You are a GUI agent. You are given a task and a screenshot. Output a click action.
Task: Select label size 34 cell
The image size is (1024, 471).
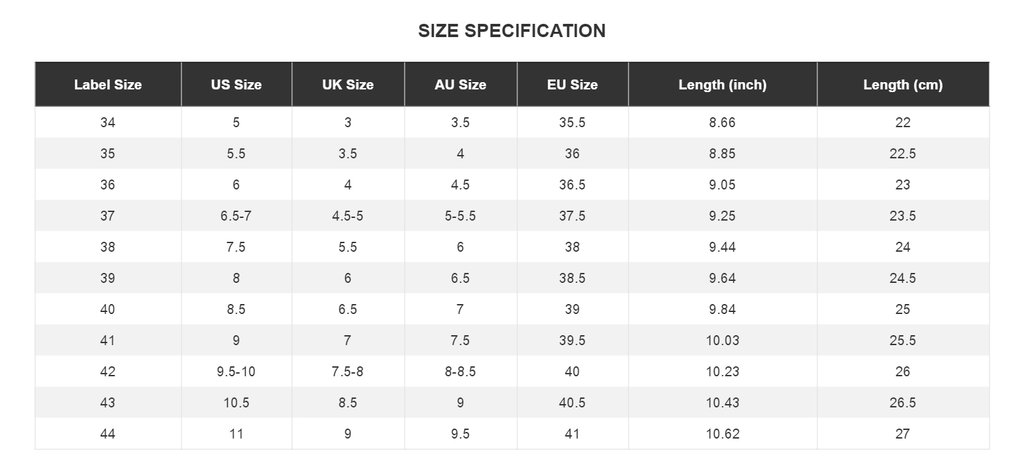click(x=108, y=122)
